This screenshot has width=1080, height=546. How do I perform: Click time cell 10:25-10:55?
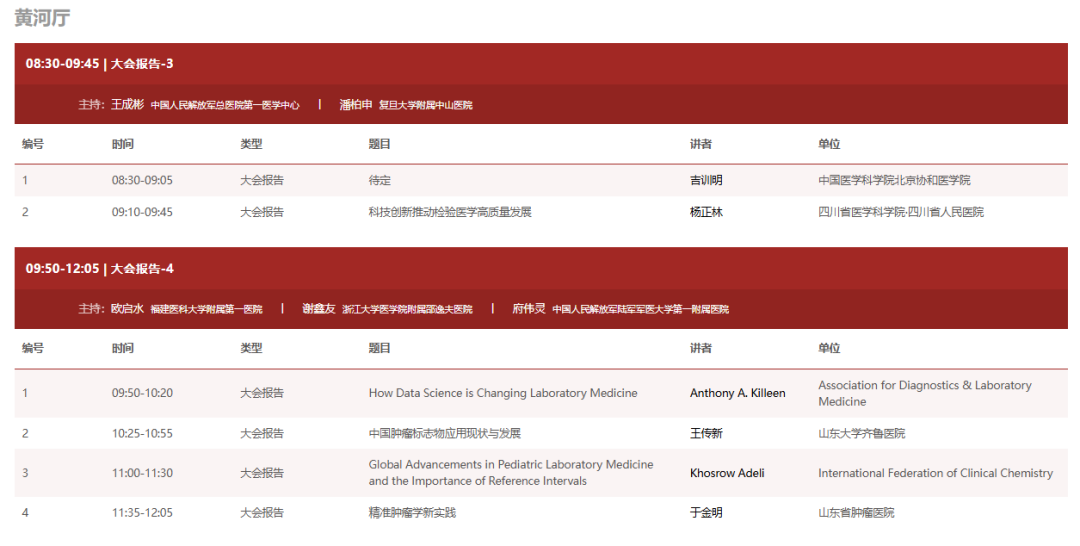tap(143, 433)
